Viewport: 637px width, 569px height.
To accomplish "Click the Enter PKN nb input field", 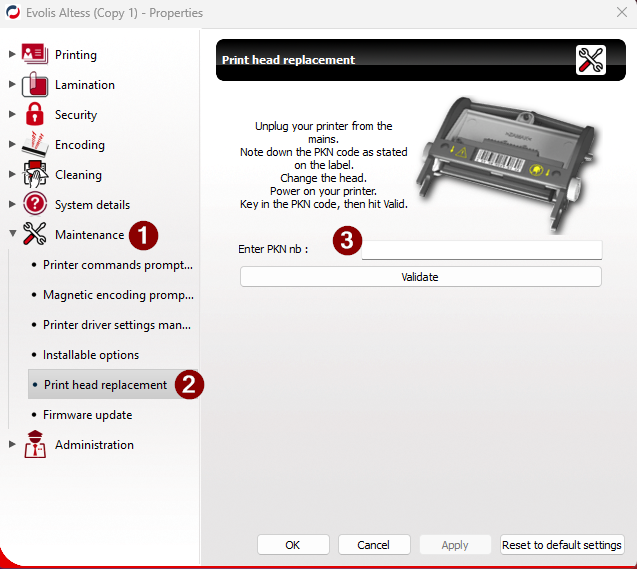I will pyautogui.click(x=482, y=250).
